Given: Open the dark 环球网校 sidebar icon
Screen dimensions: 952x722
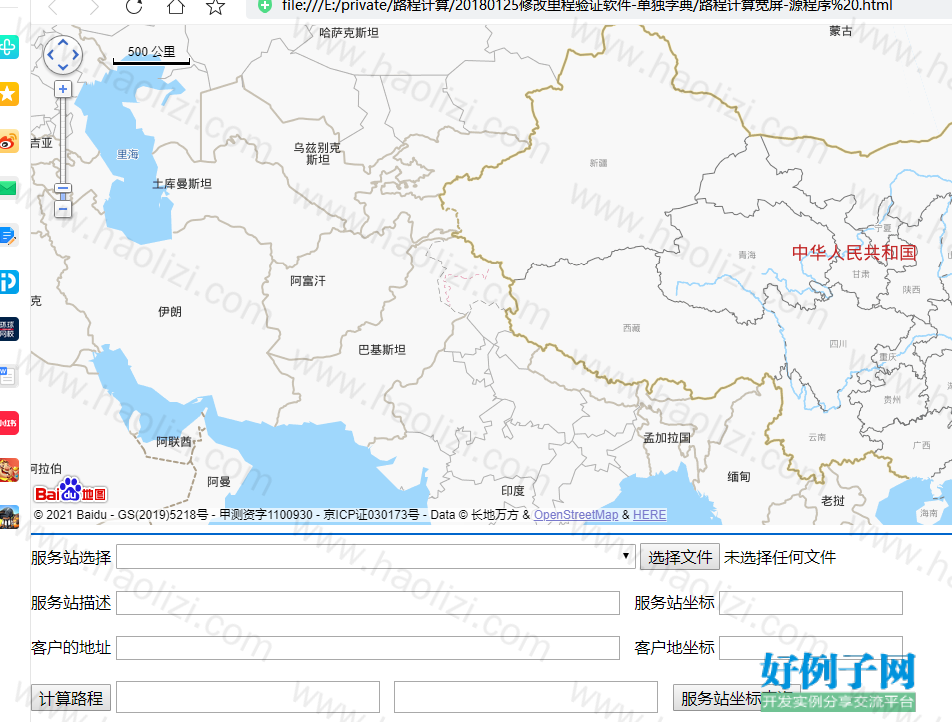Looking at the screenshot, I should tap(8, 329).
